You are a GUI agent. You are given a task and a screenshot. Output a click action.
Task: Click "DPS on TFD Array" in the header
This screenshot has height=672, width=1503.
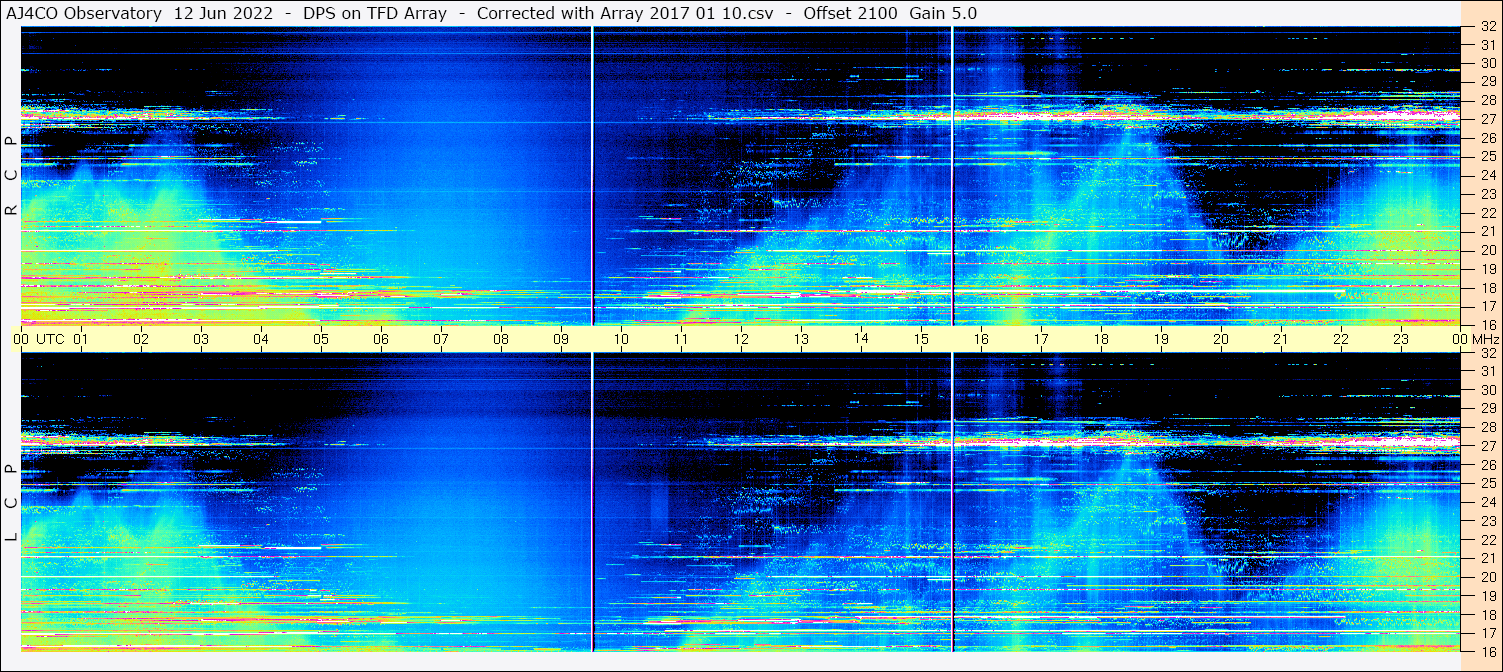click(x=374, y=13)
